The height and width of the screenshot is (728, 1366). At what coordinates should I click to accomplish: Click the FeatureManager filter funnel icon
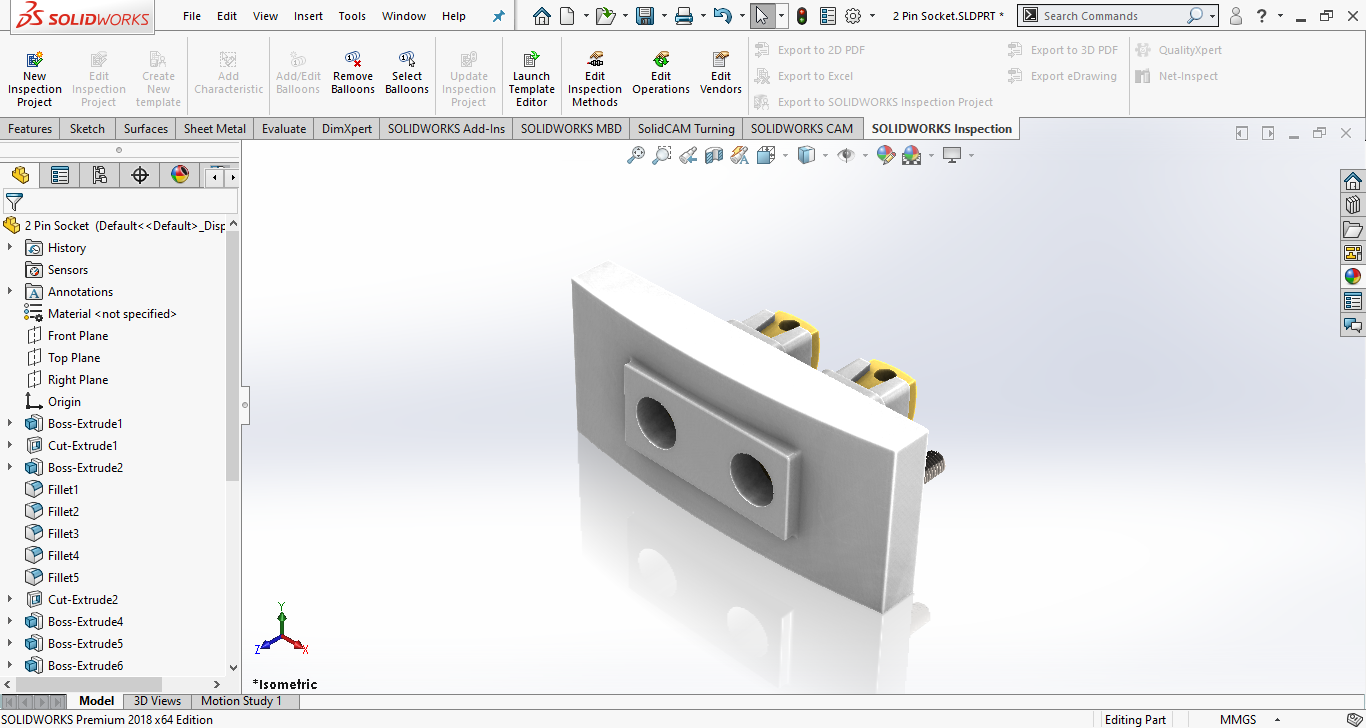[14, 202]
